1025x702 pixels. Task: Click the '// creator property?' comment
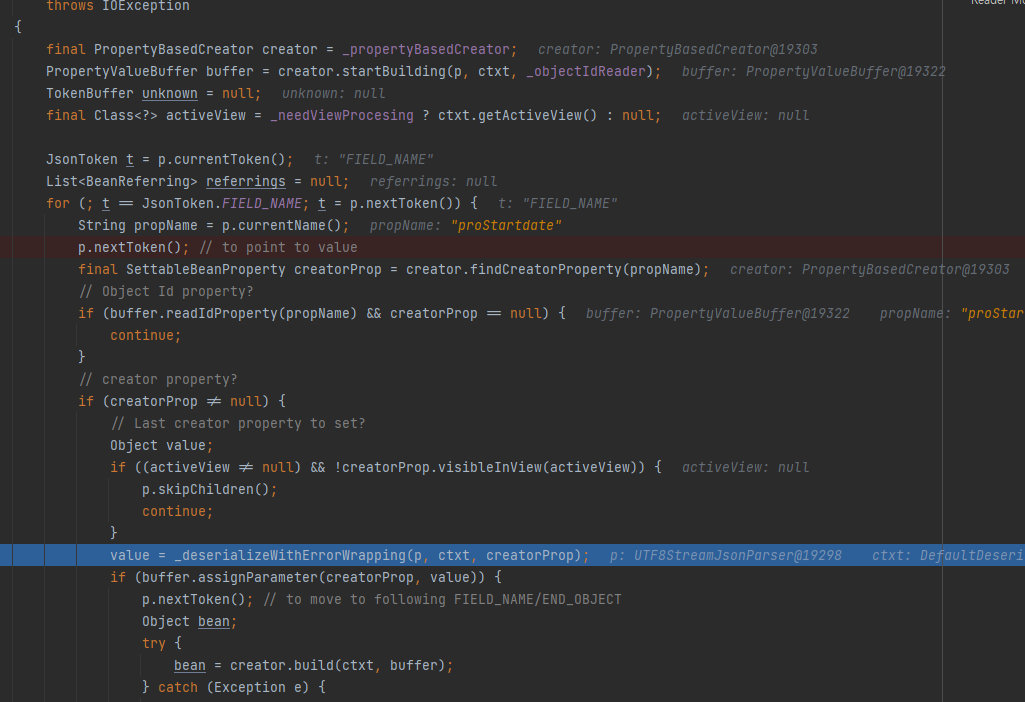click(x=158, y=380)
